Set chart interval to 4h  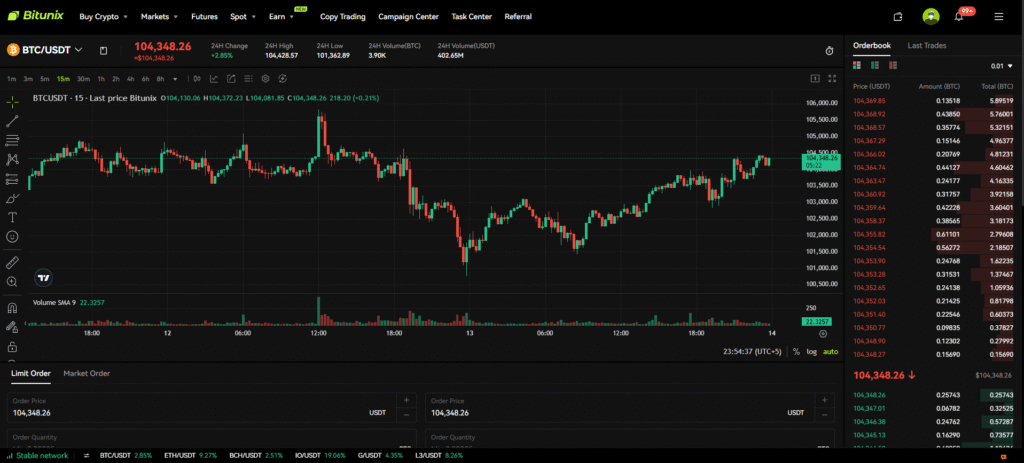click(x=131, y=79)
